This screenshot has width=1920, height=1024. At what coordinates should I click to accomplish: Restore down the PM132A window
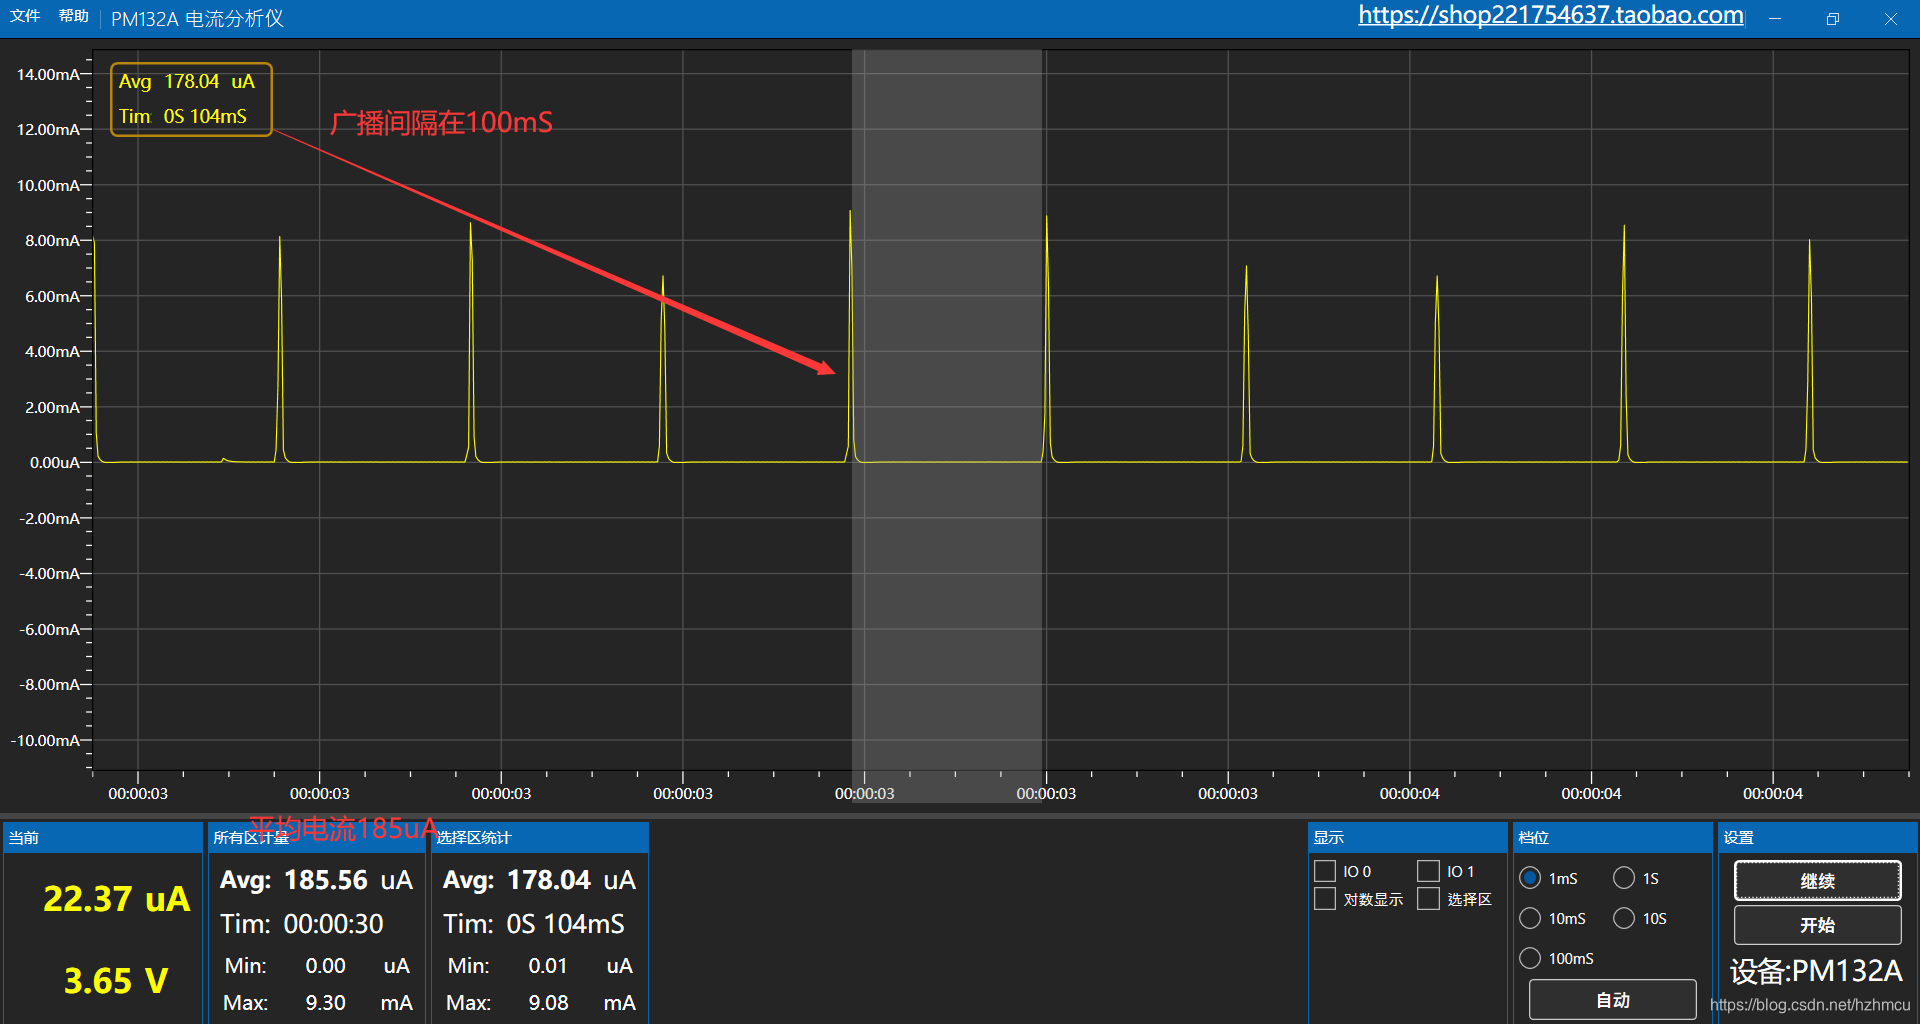click(1833, 18)
